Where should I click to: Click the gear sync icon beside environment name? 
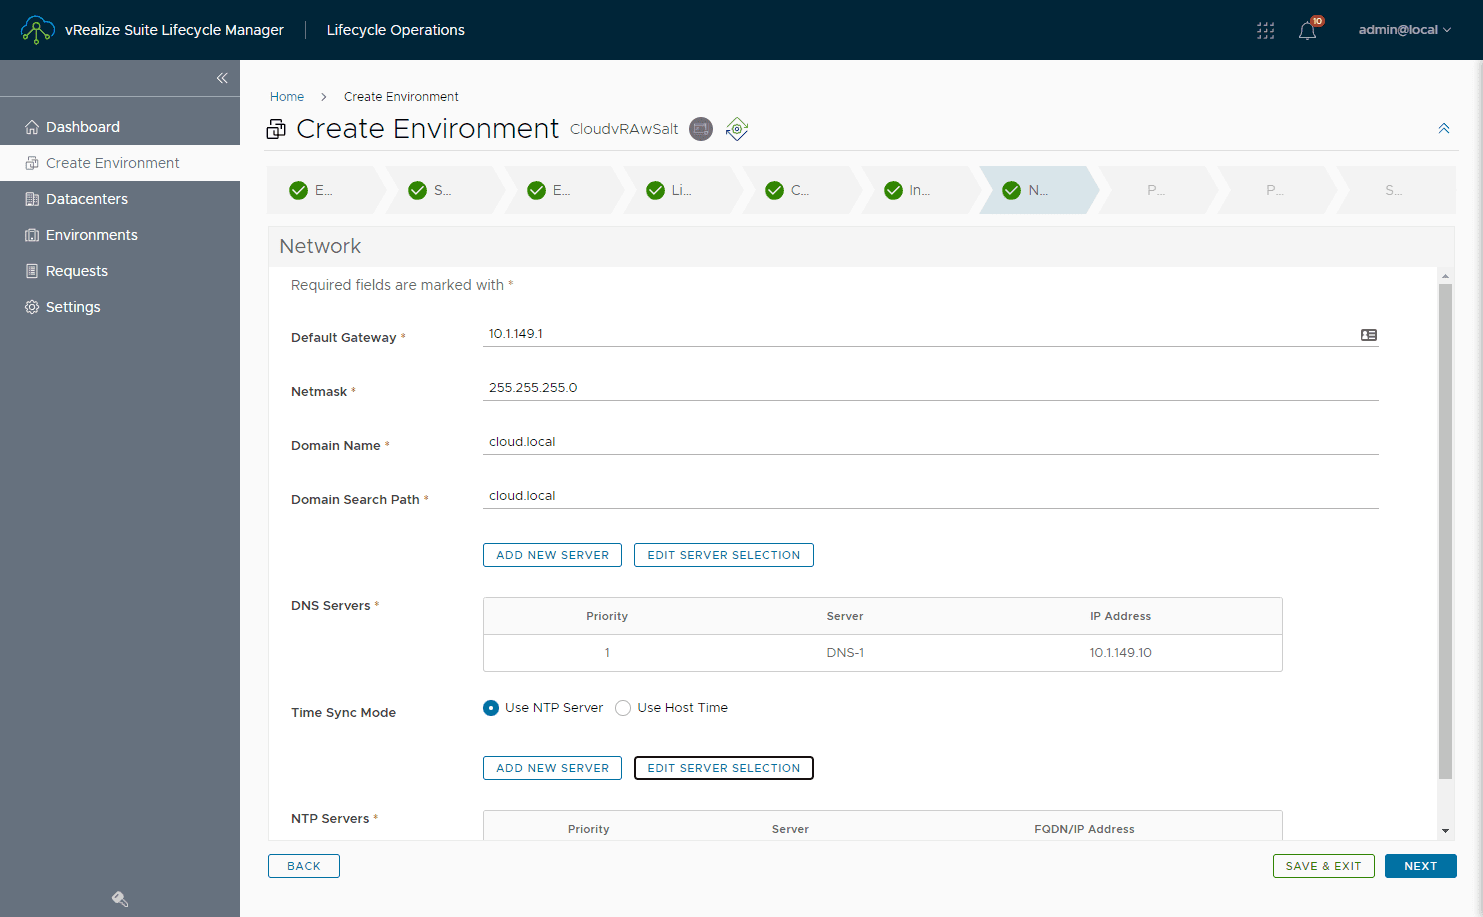pos(737,129)
